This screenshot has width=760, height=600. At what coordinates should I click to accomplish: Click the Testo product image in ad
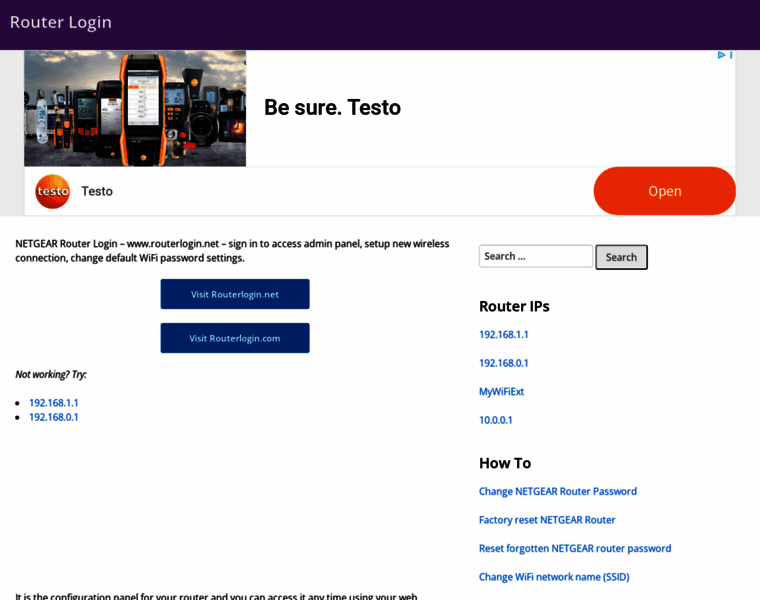click(x=135, y=109)
